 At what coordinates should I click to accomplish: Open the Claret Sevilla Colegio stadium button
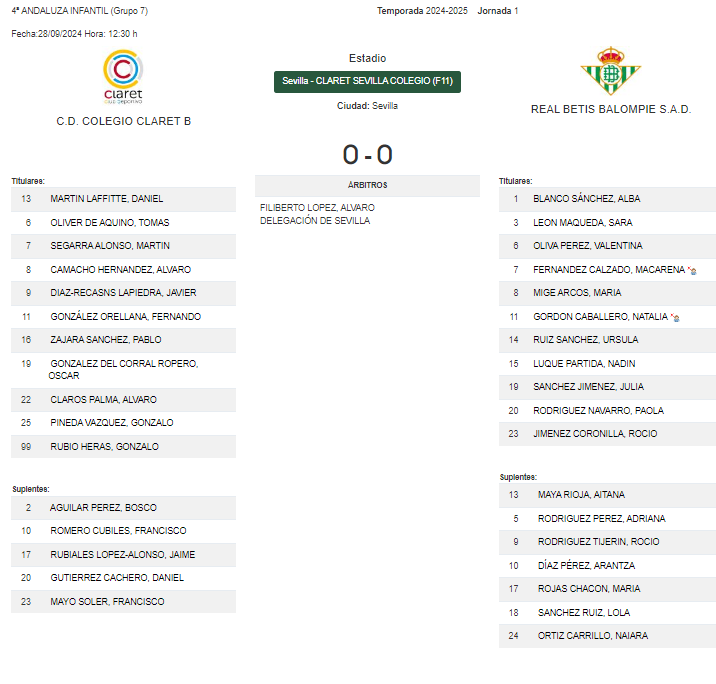point(367,82)
